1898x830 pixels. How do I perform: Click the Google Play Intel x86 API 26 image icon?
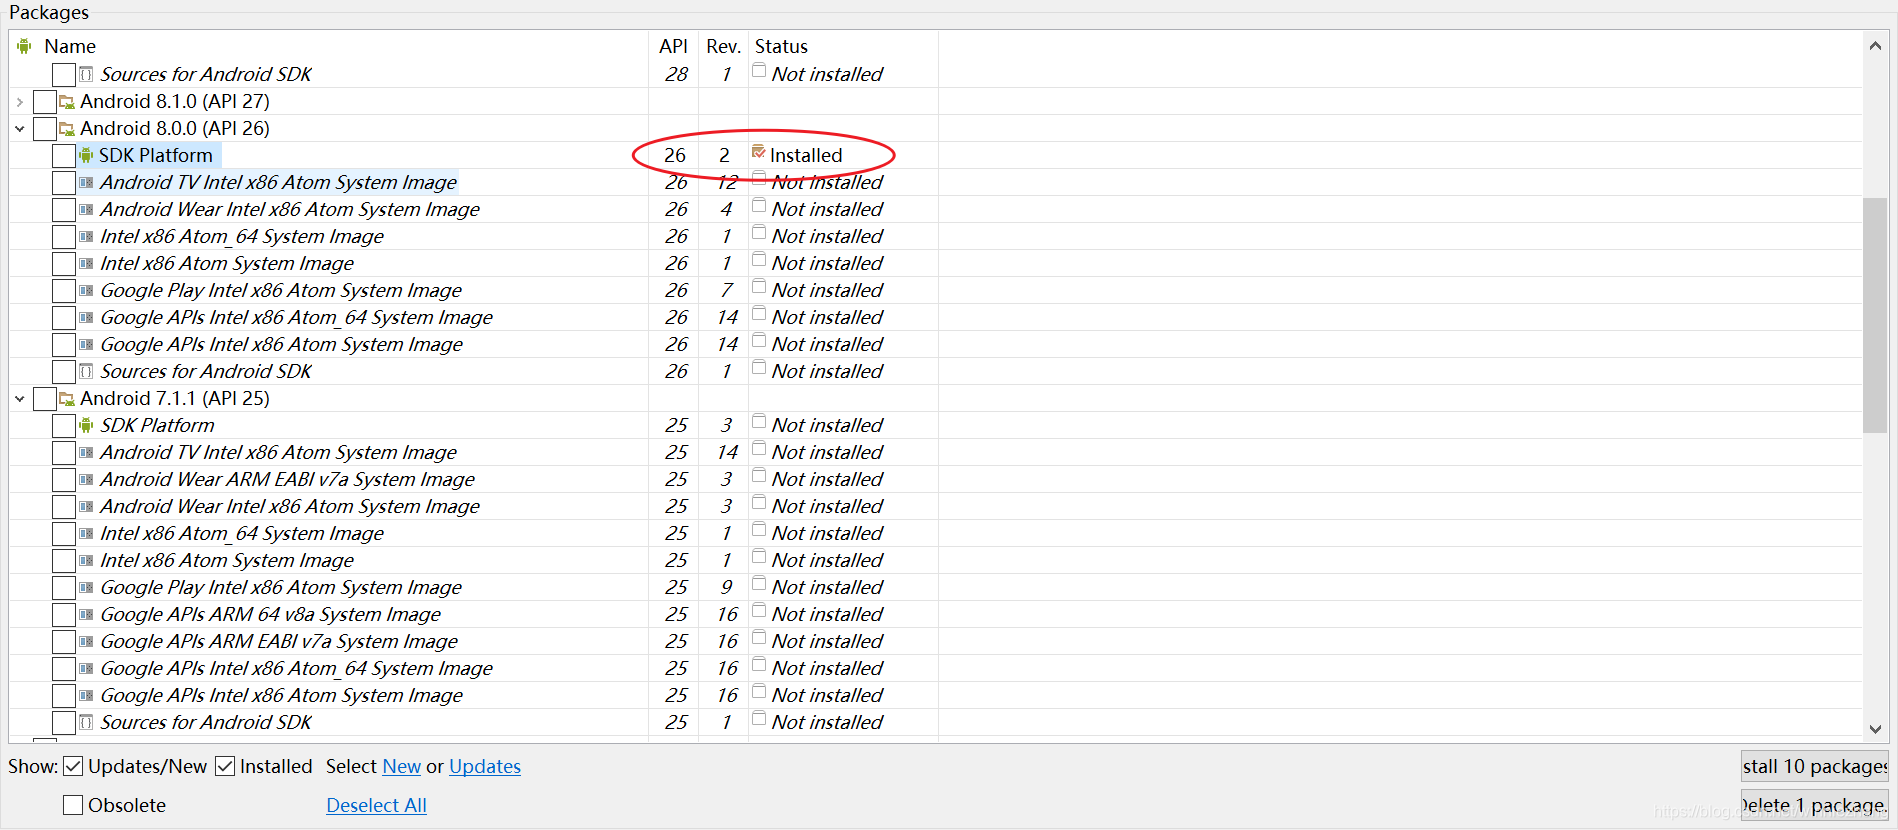[x=86, y=290]
